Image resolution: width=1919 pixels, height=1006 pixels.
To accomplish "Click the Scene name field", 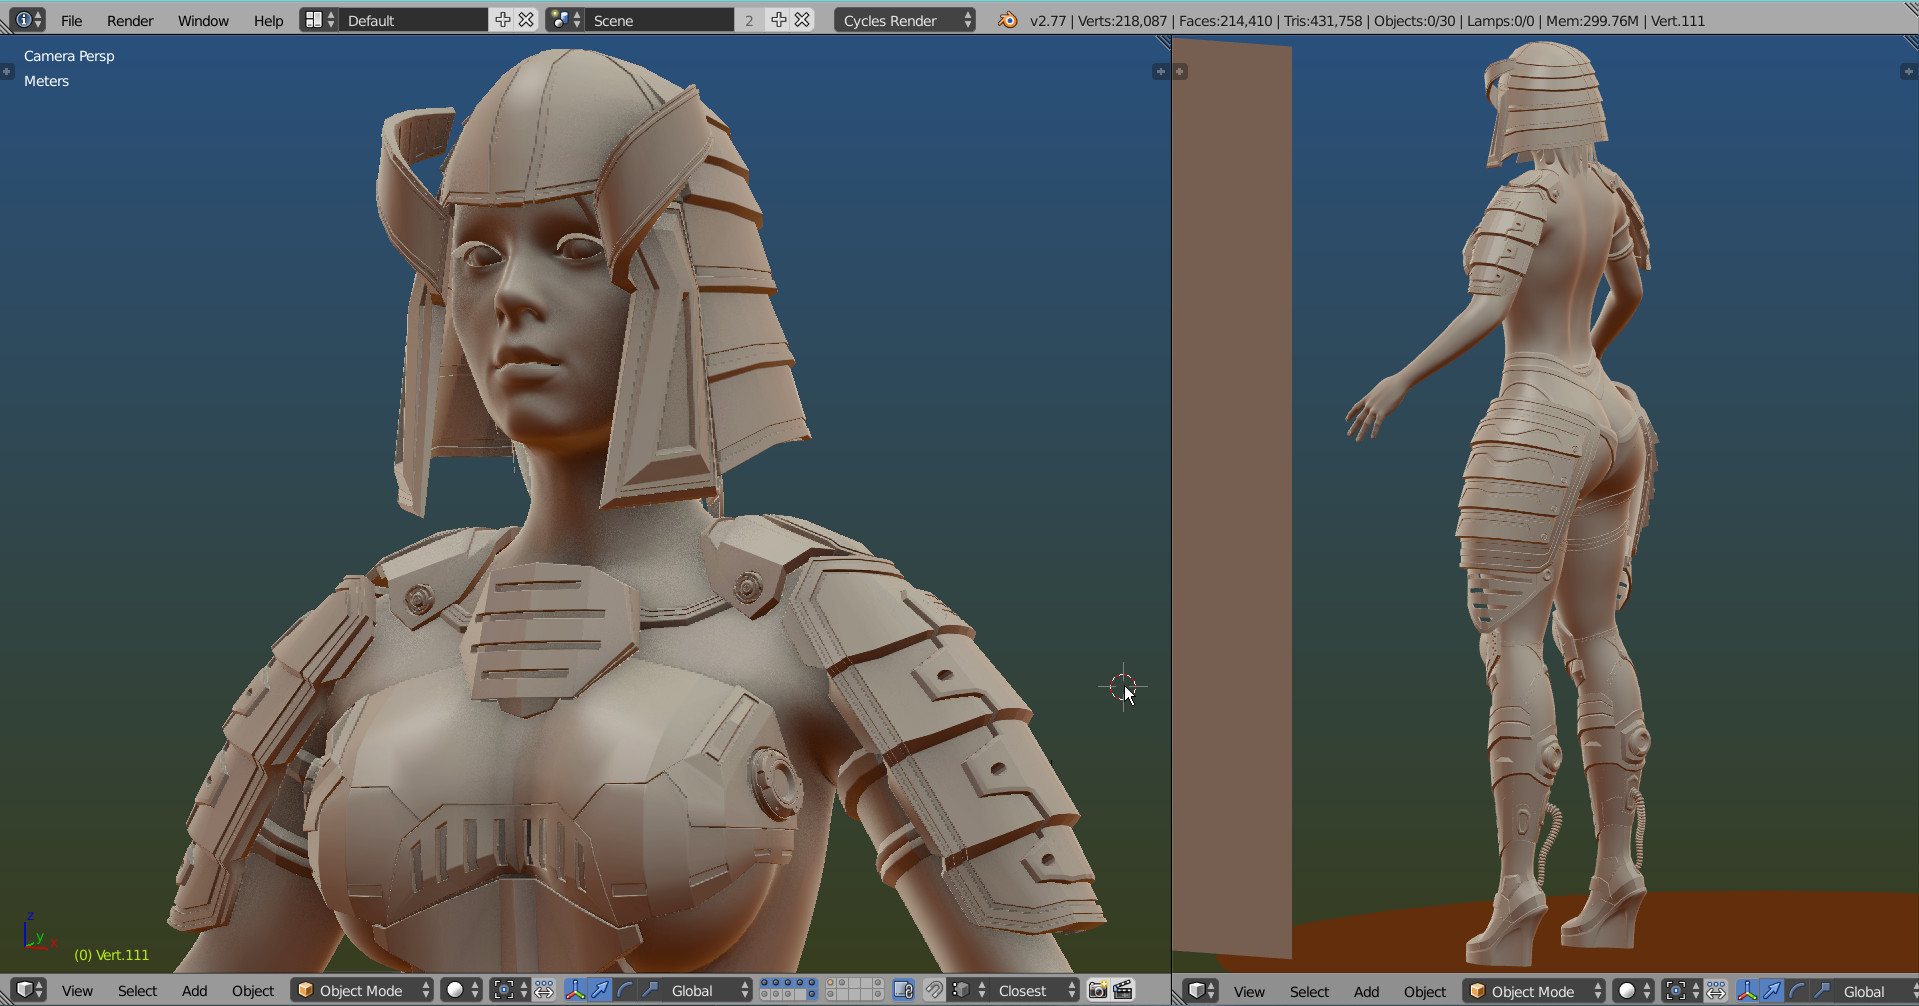I will (660, 20).
